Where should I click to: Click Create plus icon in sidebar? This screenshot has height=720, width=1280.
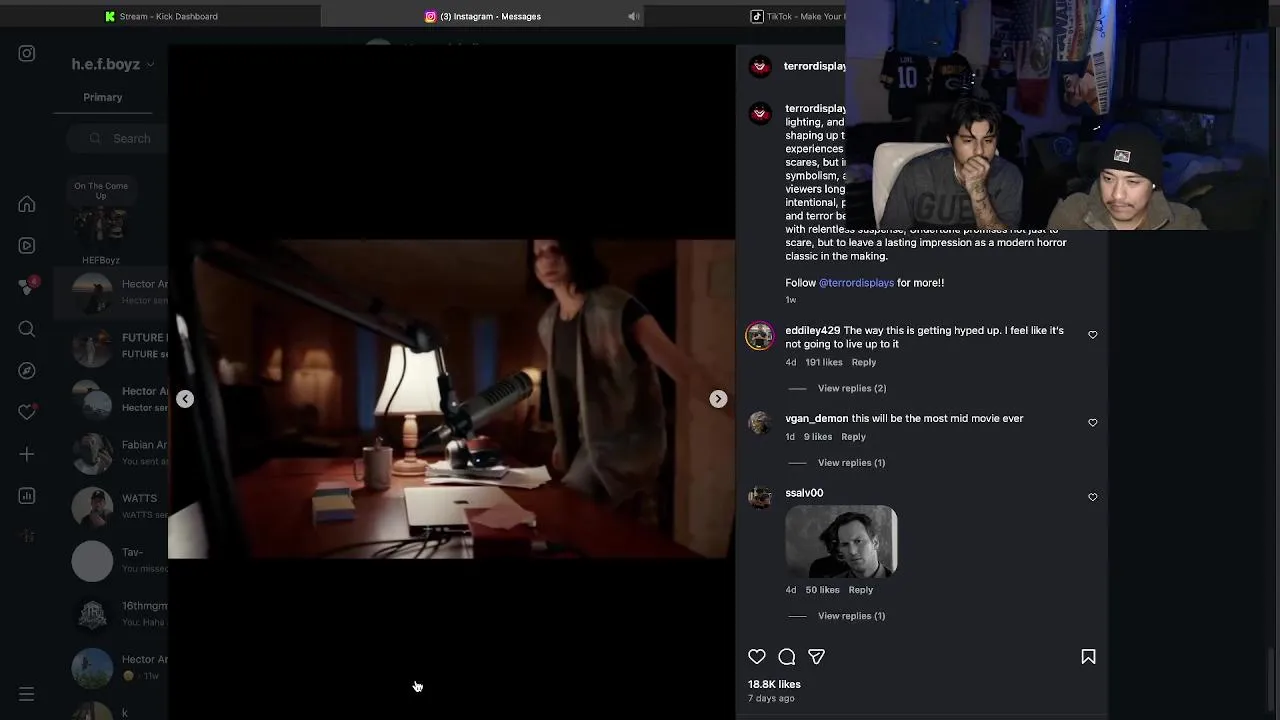(x=27, y=454)
